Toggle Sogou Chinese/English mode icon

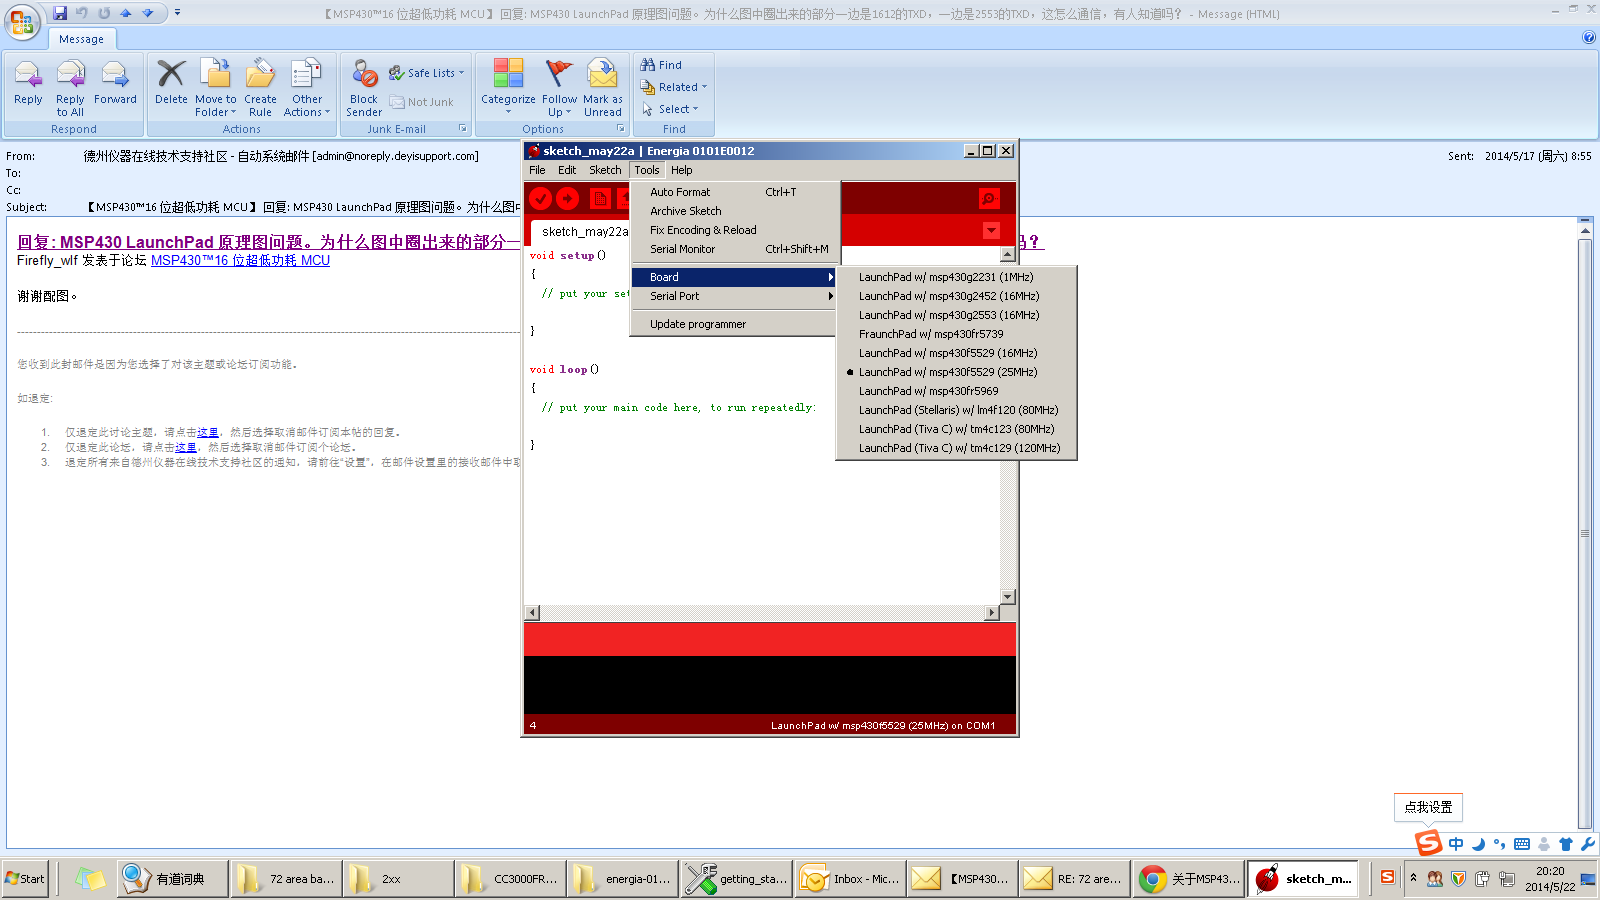(1456, 844)
